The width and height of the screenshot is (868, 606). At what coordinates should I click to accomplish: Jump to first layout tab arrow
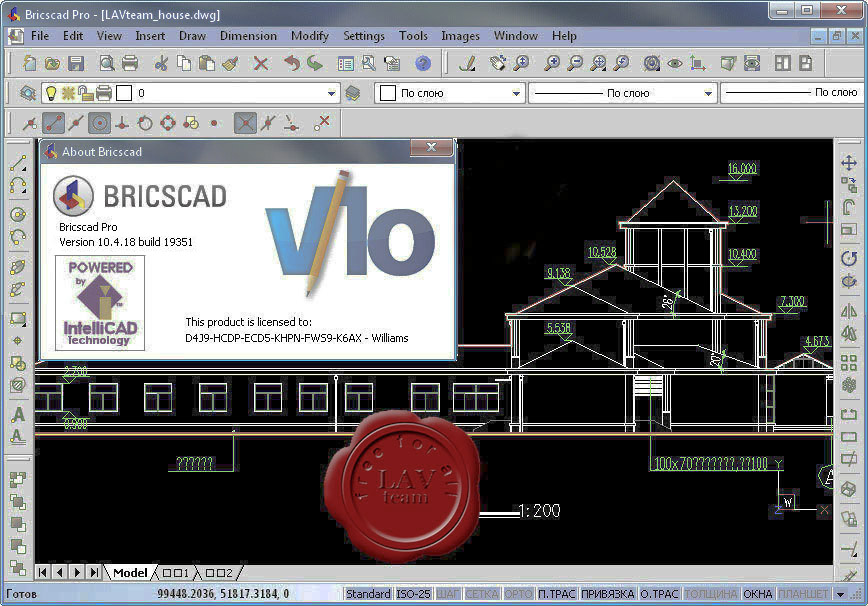point(43,572)
